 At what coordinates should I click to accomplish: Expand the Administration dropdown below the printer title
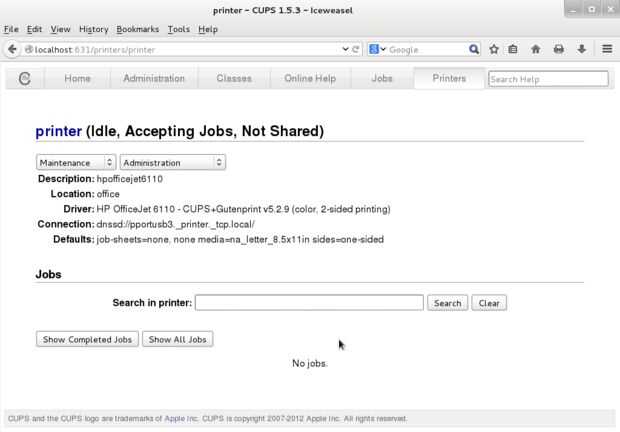coord(172,162)
